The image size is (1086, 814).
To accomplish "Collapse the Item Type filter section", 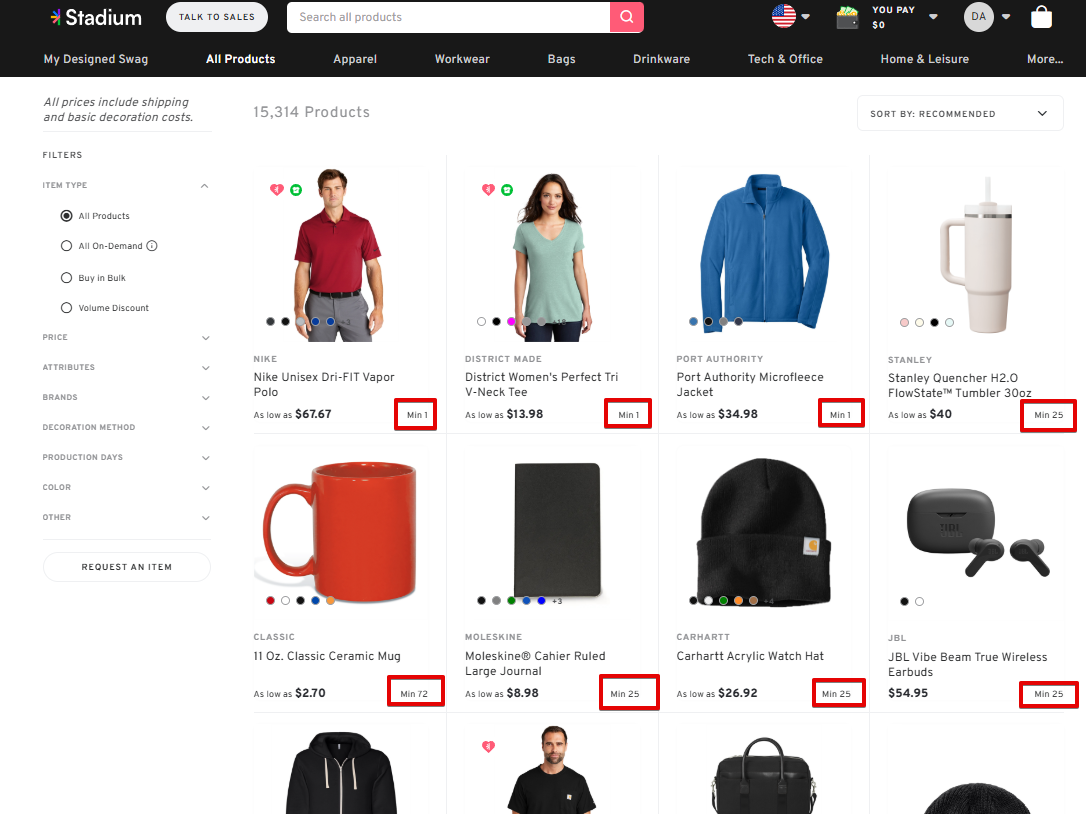I will [x=204, y=186].
